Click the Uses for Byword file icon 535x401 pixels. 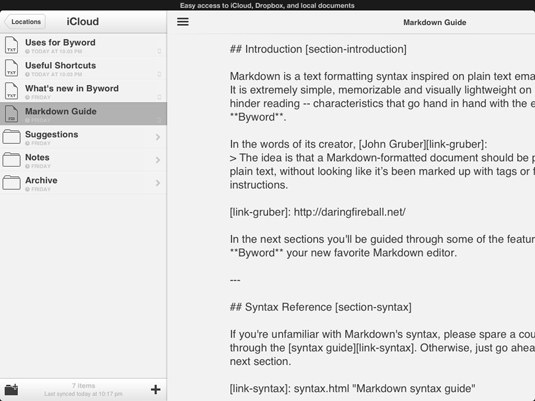coord(11,45)
